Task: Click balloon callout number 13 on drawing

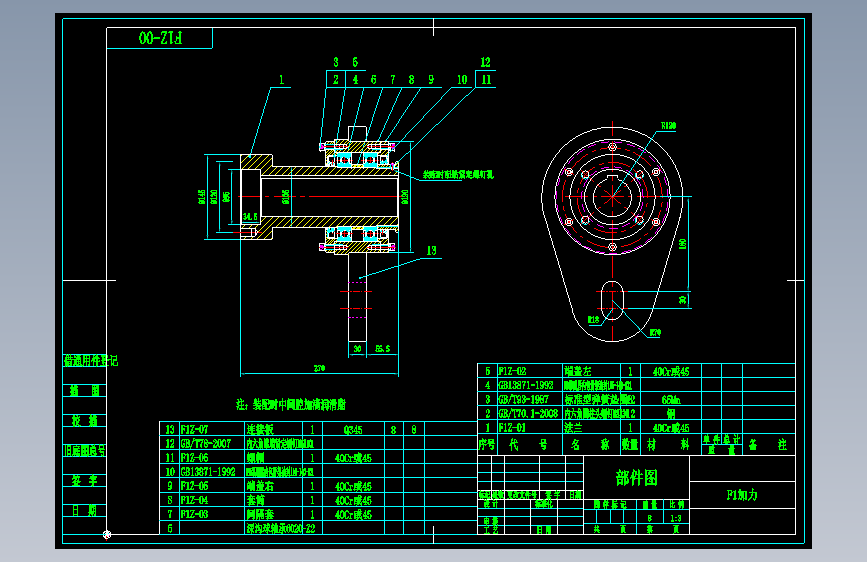Action: (431, 251)
